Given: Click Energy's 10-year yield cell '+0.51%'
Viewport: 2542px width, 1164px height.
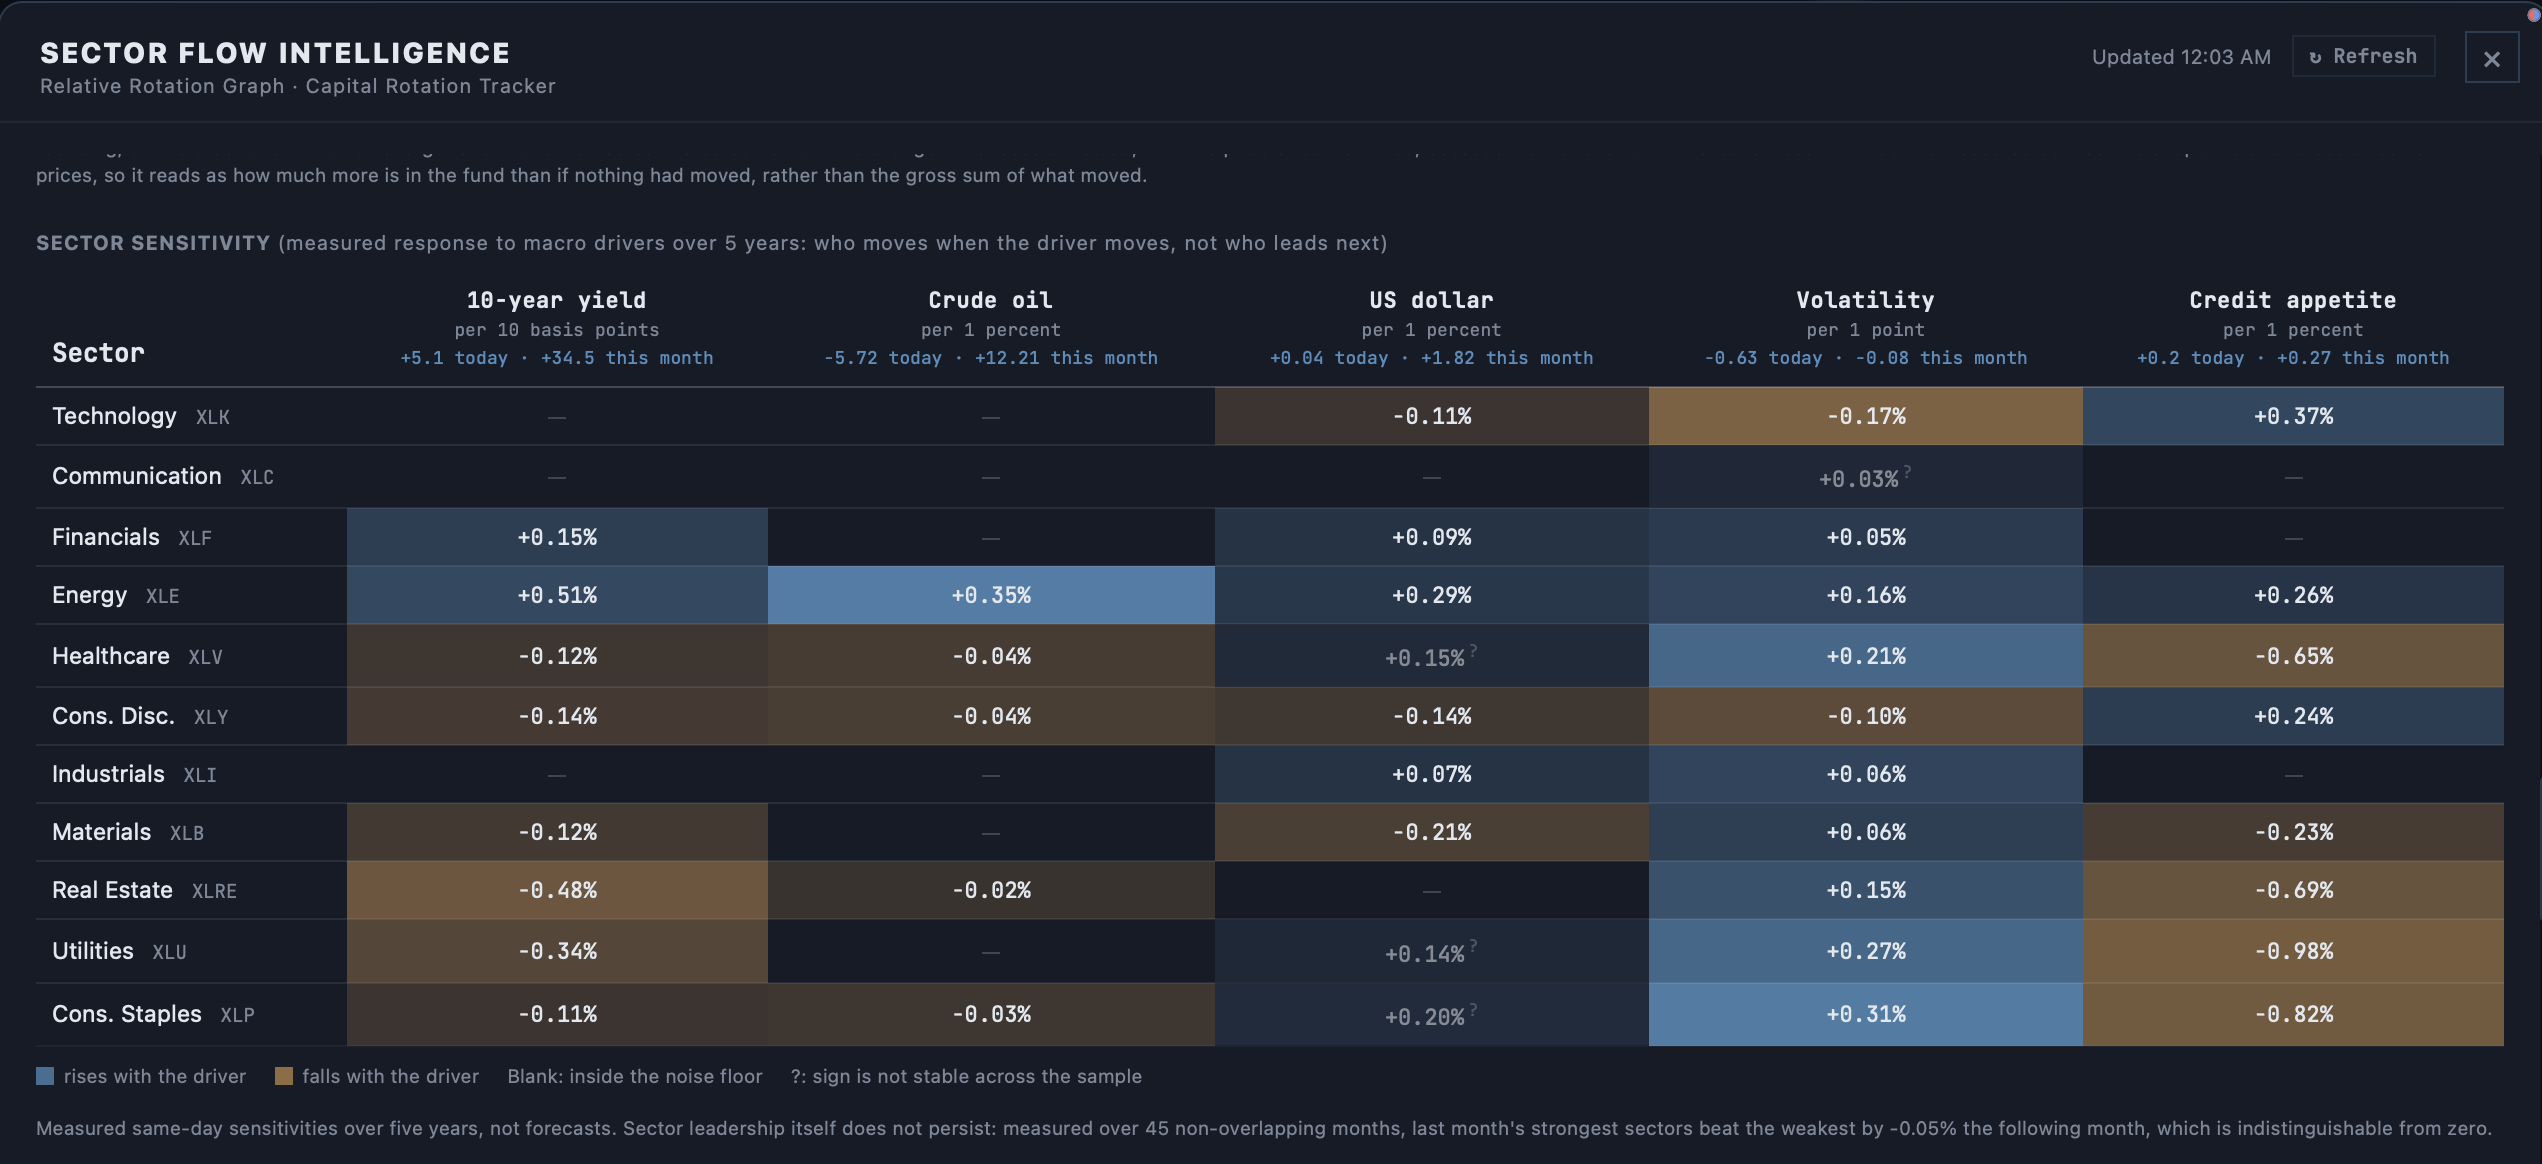Looking at the screenshot, I should pyautogui.click(x=557, y=595).
